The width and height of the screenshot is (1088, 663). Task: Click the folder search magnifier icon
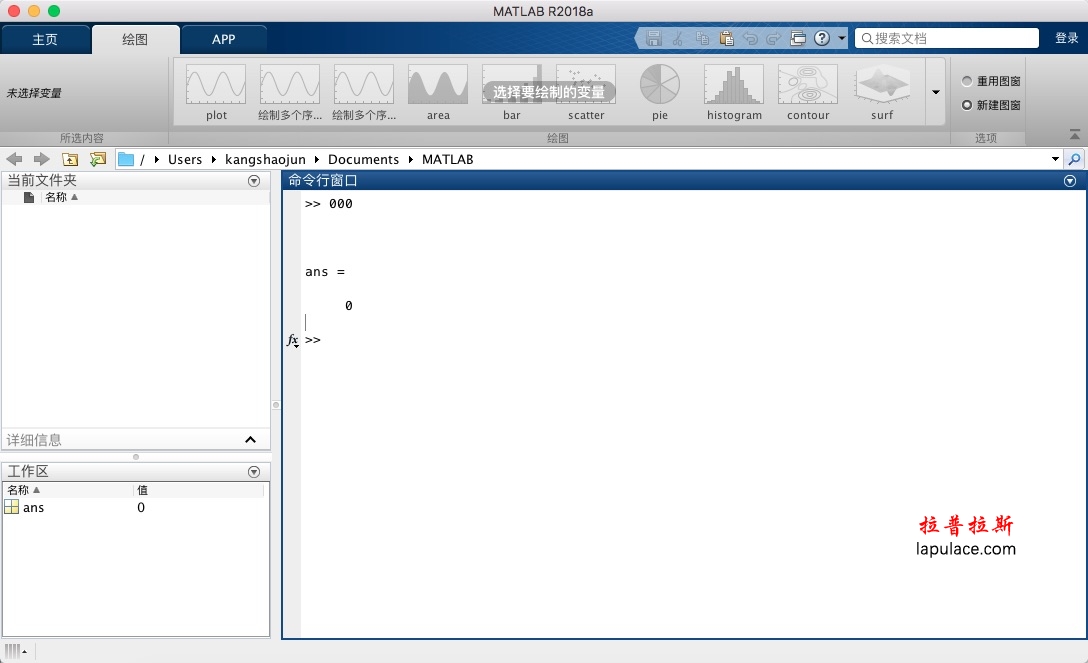tap(1074, 160)
